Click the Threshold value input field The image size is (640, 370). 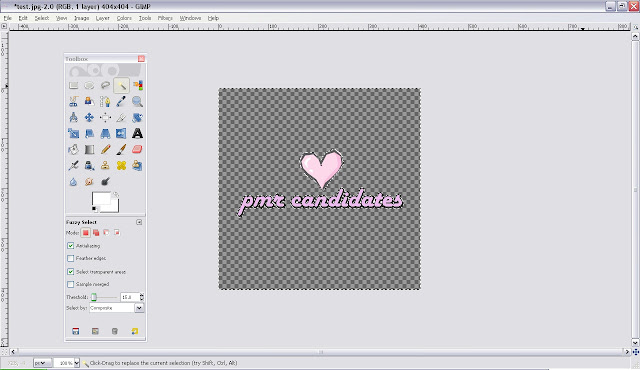[x=130, y=297]
